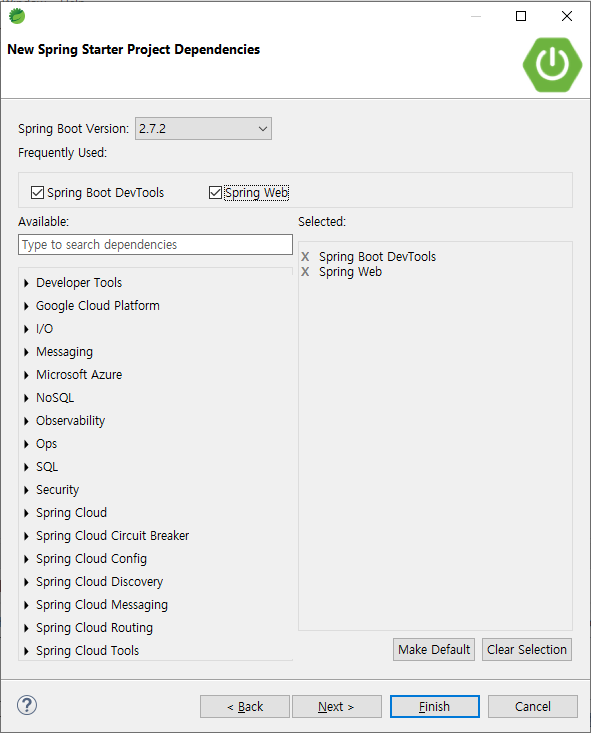This screenshot has height=733, width=591.
Task: Expand the Developer Tools category
Action: (26, 283)
